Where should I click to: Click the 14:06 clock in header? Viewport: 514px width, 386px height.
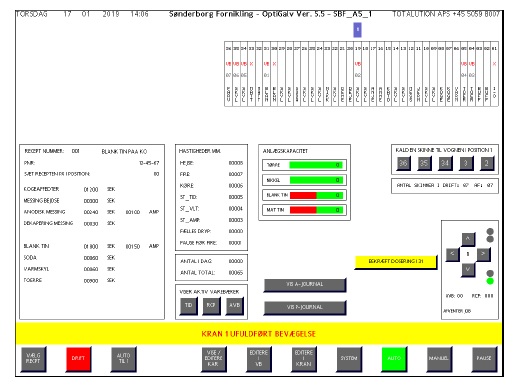click(140, 14)
